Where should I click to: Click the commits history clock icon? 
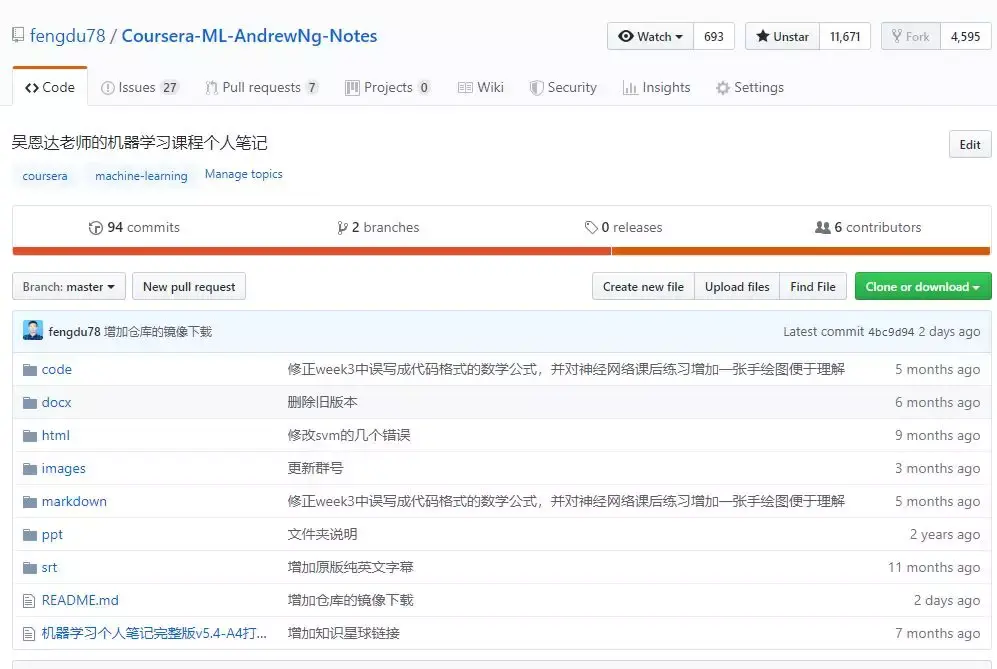95,228
